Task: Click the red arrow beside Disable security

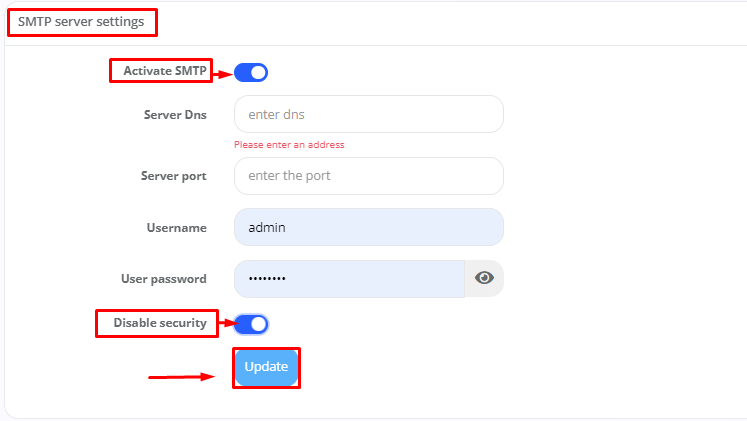Action: 226,323
